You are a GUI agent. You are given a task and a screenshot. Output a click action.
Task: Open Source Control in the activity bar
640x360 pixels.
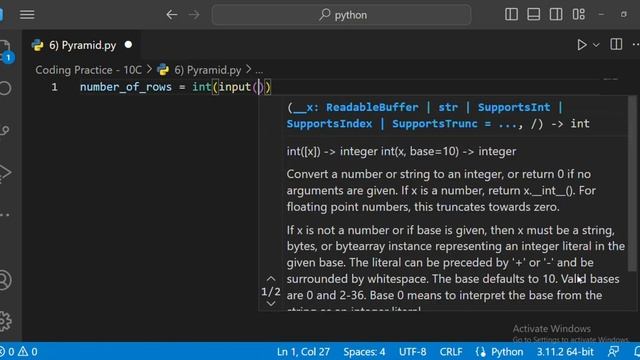point(5,131)
